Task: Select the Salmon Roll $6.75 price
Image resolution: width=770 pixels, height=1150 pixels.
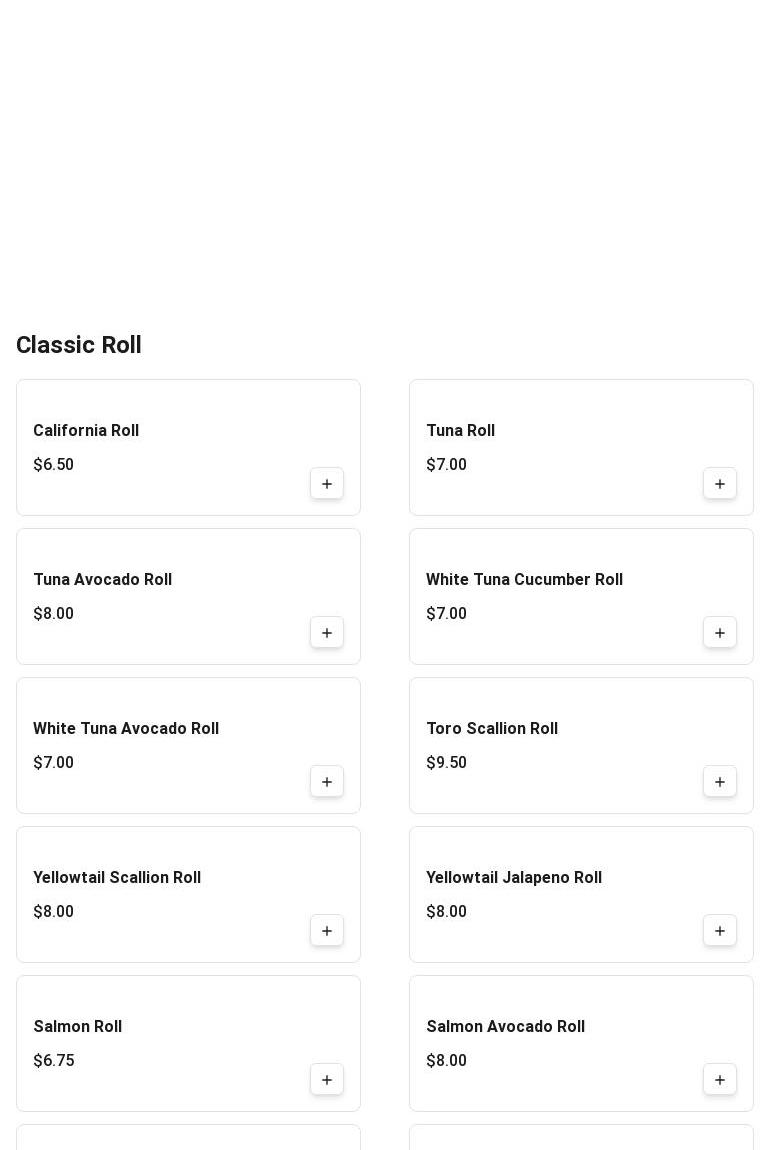Action: tap(54, 1061)
